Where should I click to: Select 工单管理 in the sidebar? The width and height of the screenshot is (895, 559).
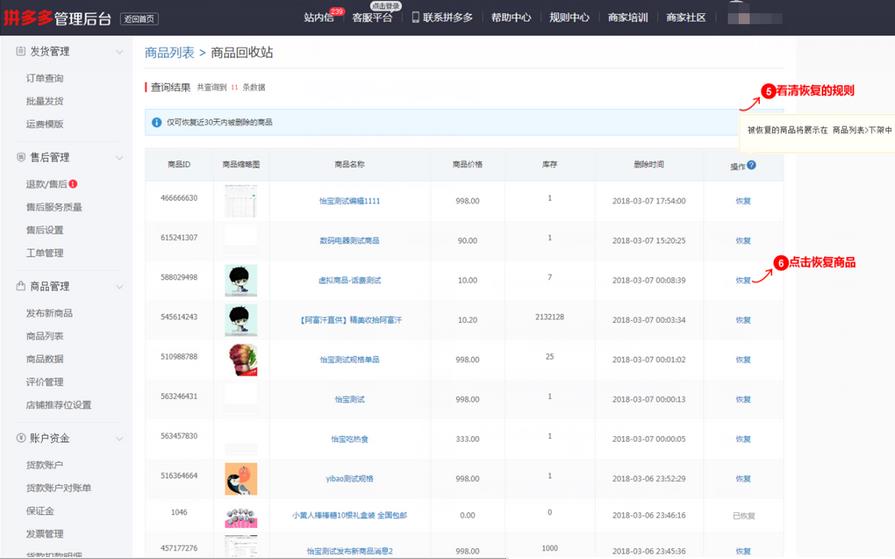tap(45, 252)
